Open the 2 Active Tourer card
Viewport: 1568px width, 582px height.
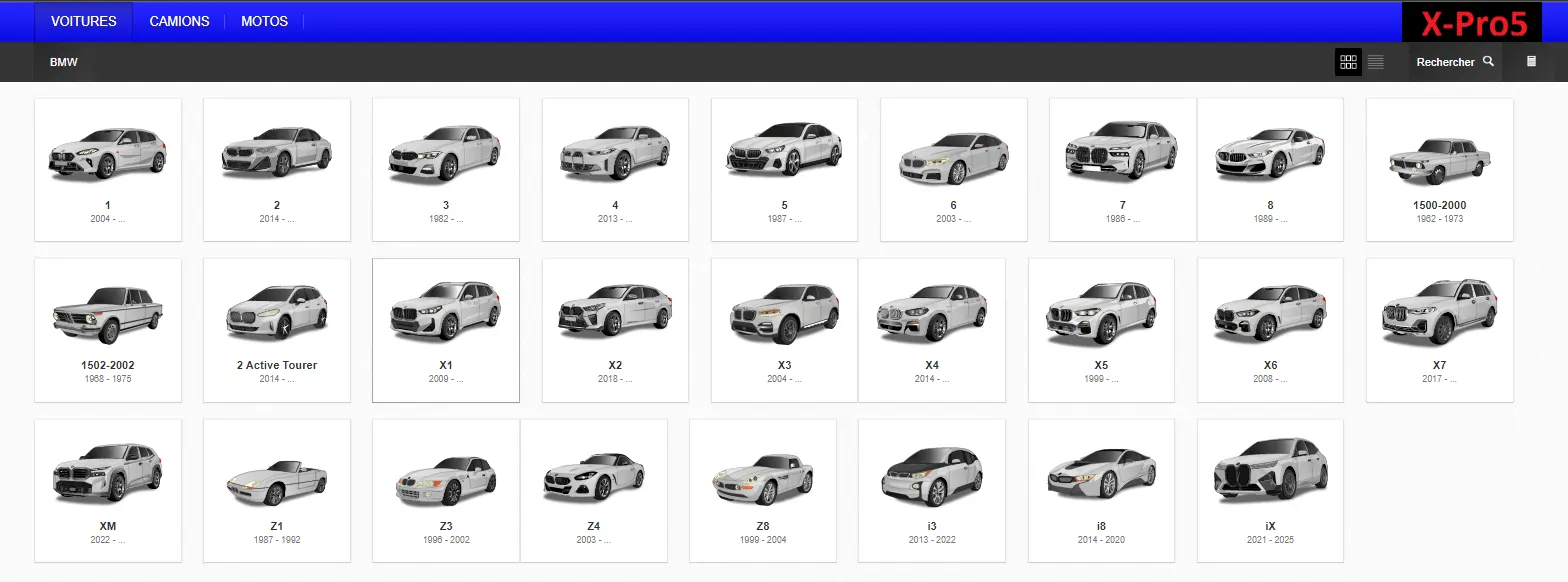pyautogui.click(x=277, y=330)
